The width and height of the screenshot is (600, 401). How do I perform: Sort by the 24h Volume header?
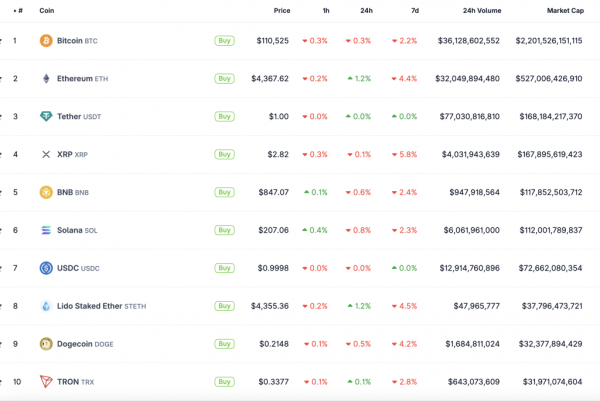pyautogui.click(x=482, y=11)
